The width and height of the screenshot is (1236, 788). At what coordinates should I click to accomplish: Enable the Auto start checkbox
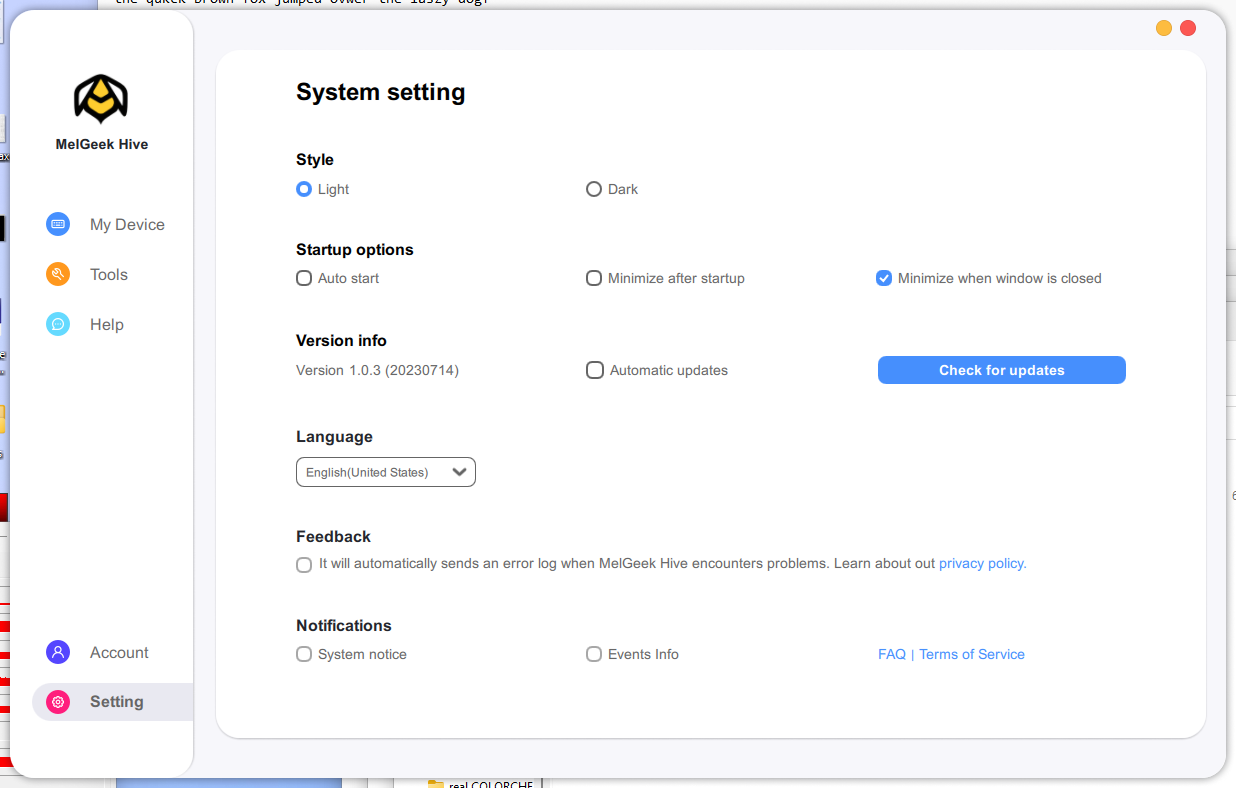304,278
